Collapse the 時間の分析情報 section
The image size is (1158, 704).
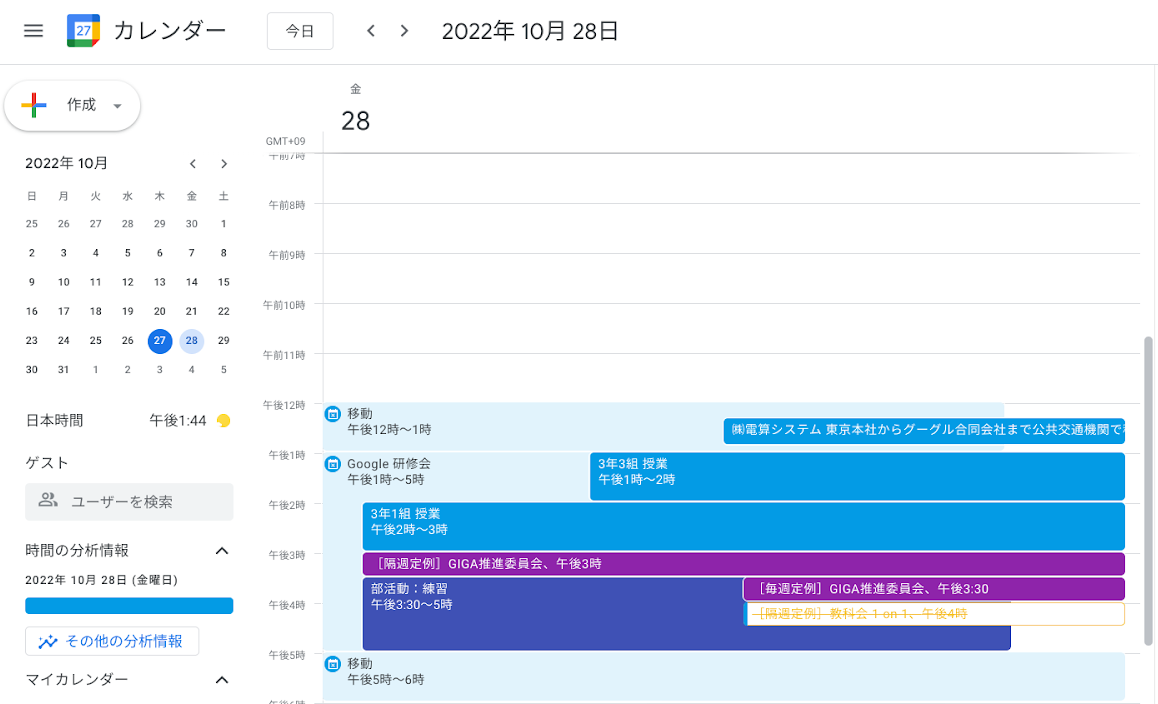tap(222, 551)
